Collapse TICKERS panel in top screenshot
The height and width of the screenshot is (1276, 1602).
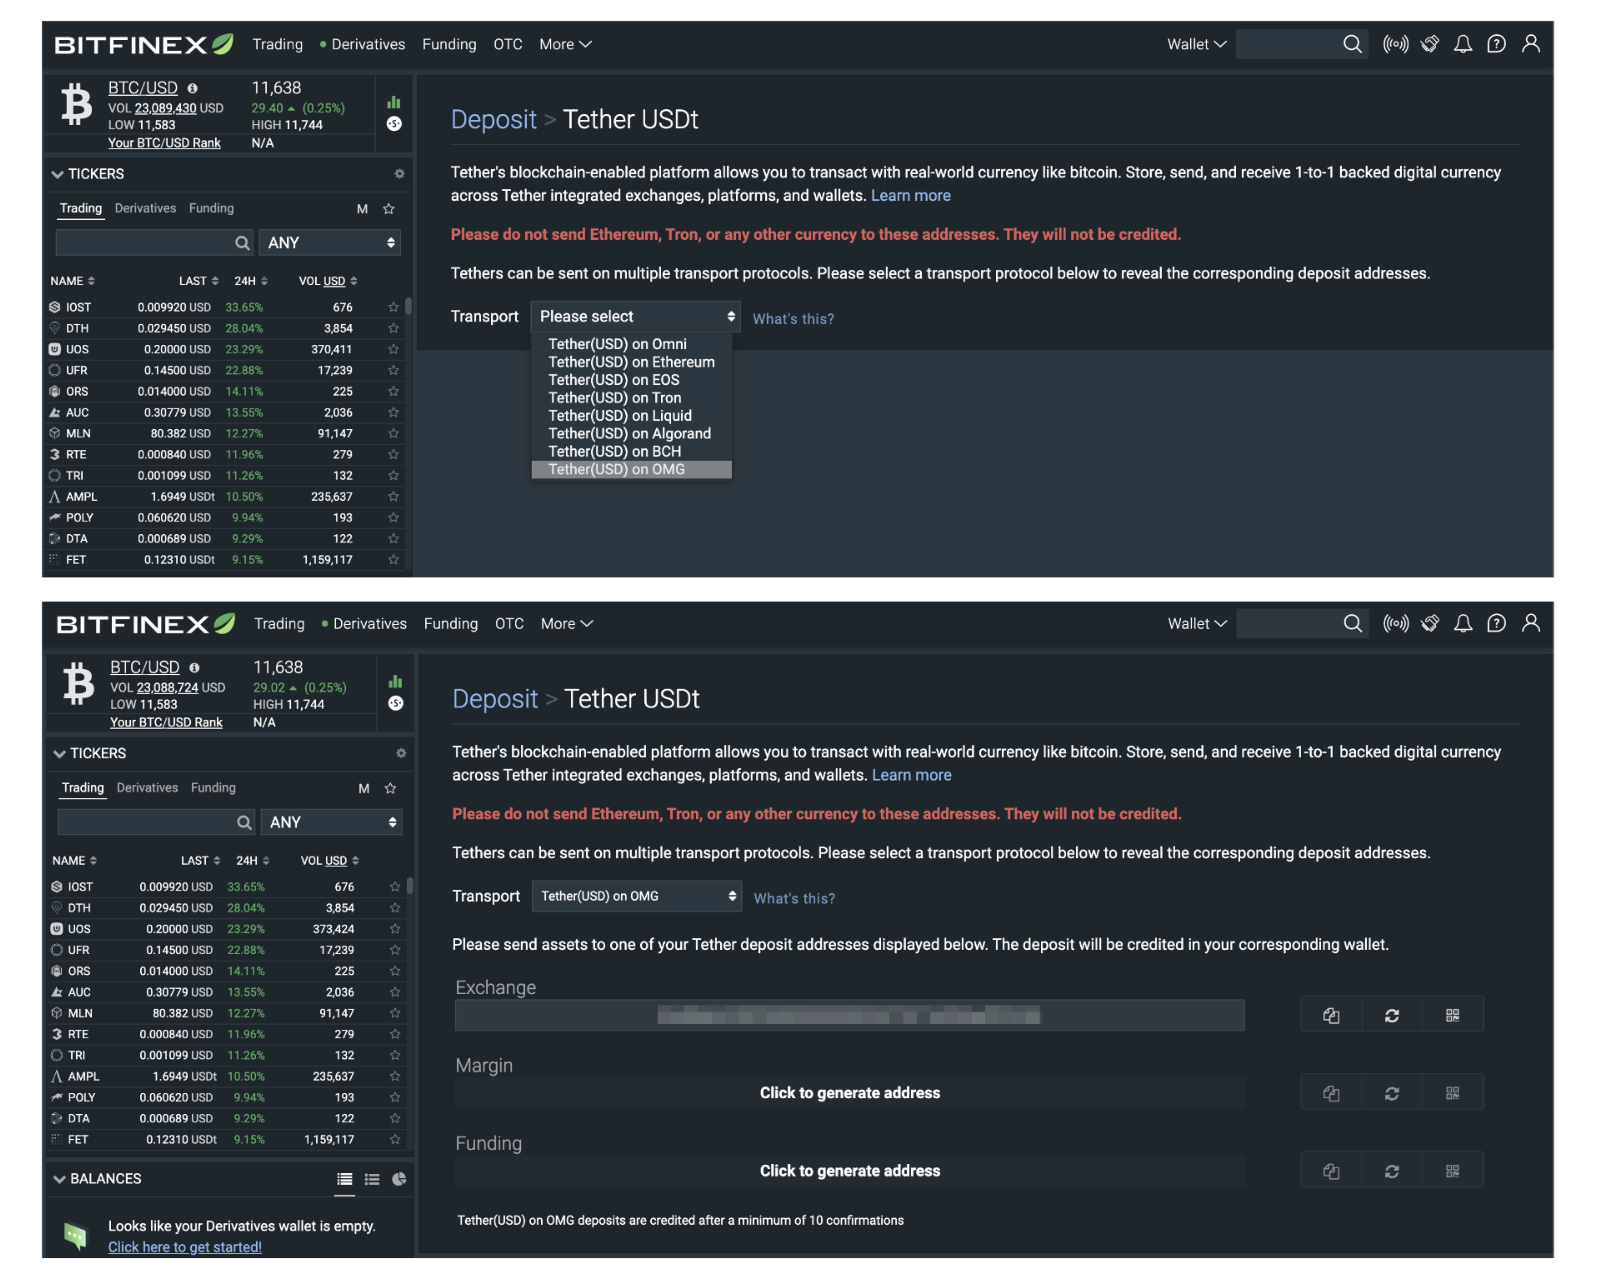tap(58, 174)
